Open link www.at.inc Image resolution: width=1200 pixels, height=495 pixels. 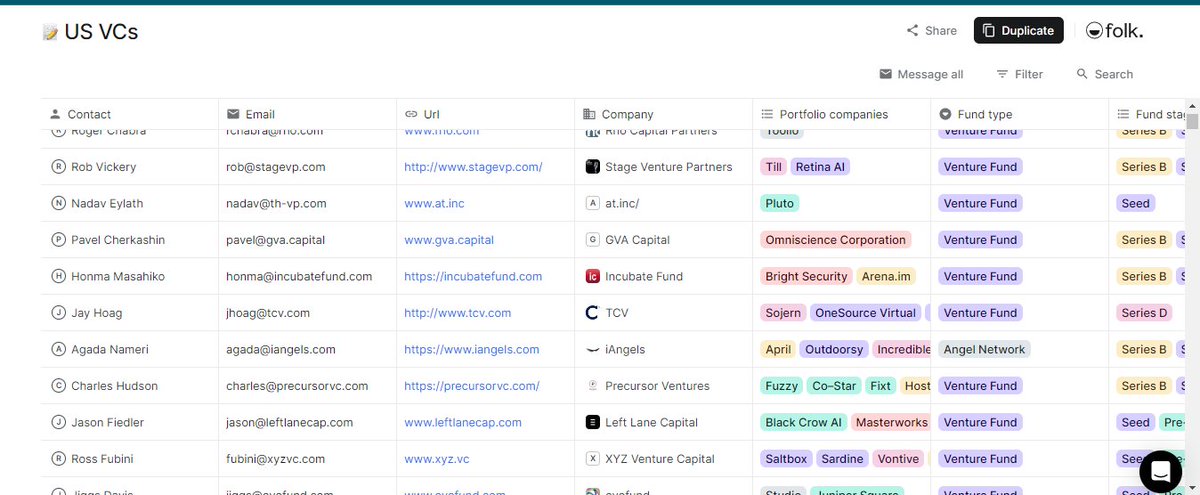click(x=434, y=203)
